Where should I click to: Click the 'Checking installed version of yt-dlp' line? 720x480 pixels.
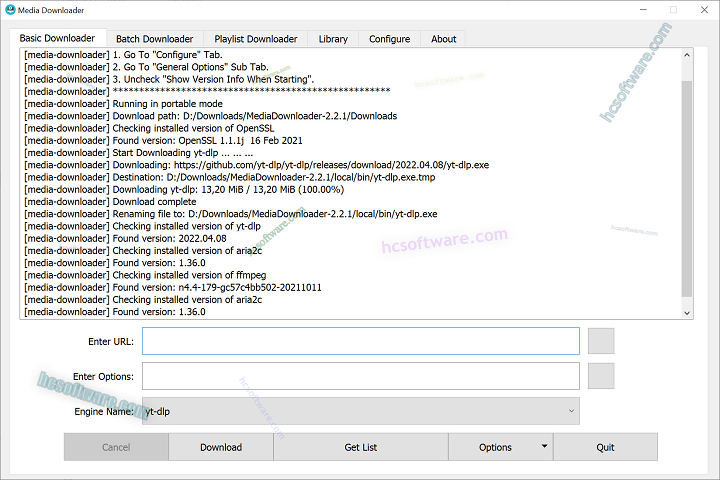click(x=142, y=226)
